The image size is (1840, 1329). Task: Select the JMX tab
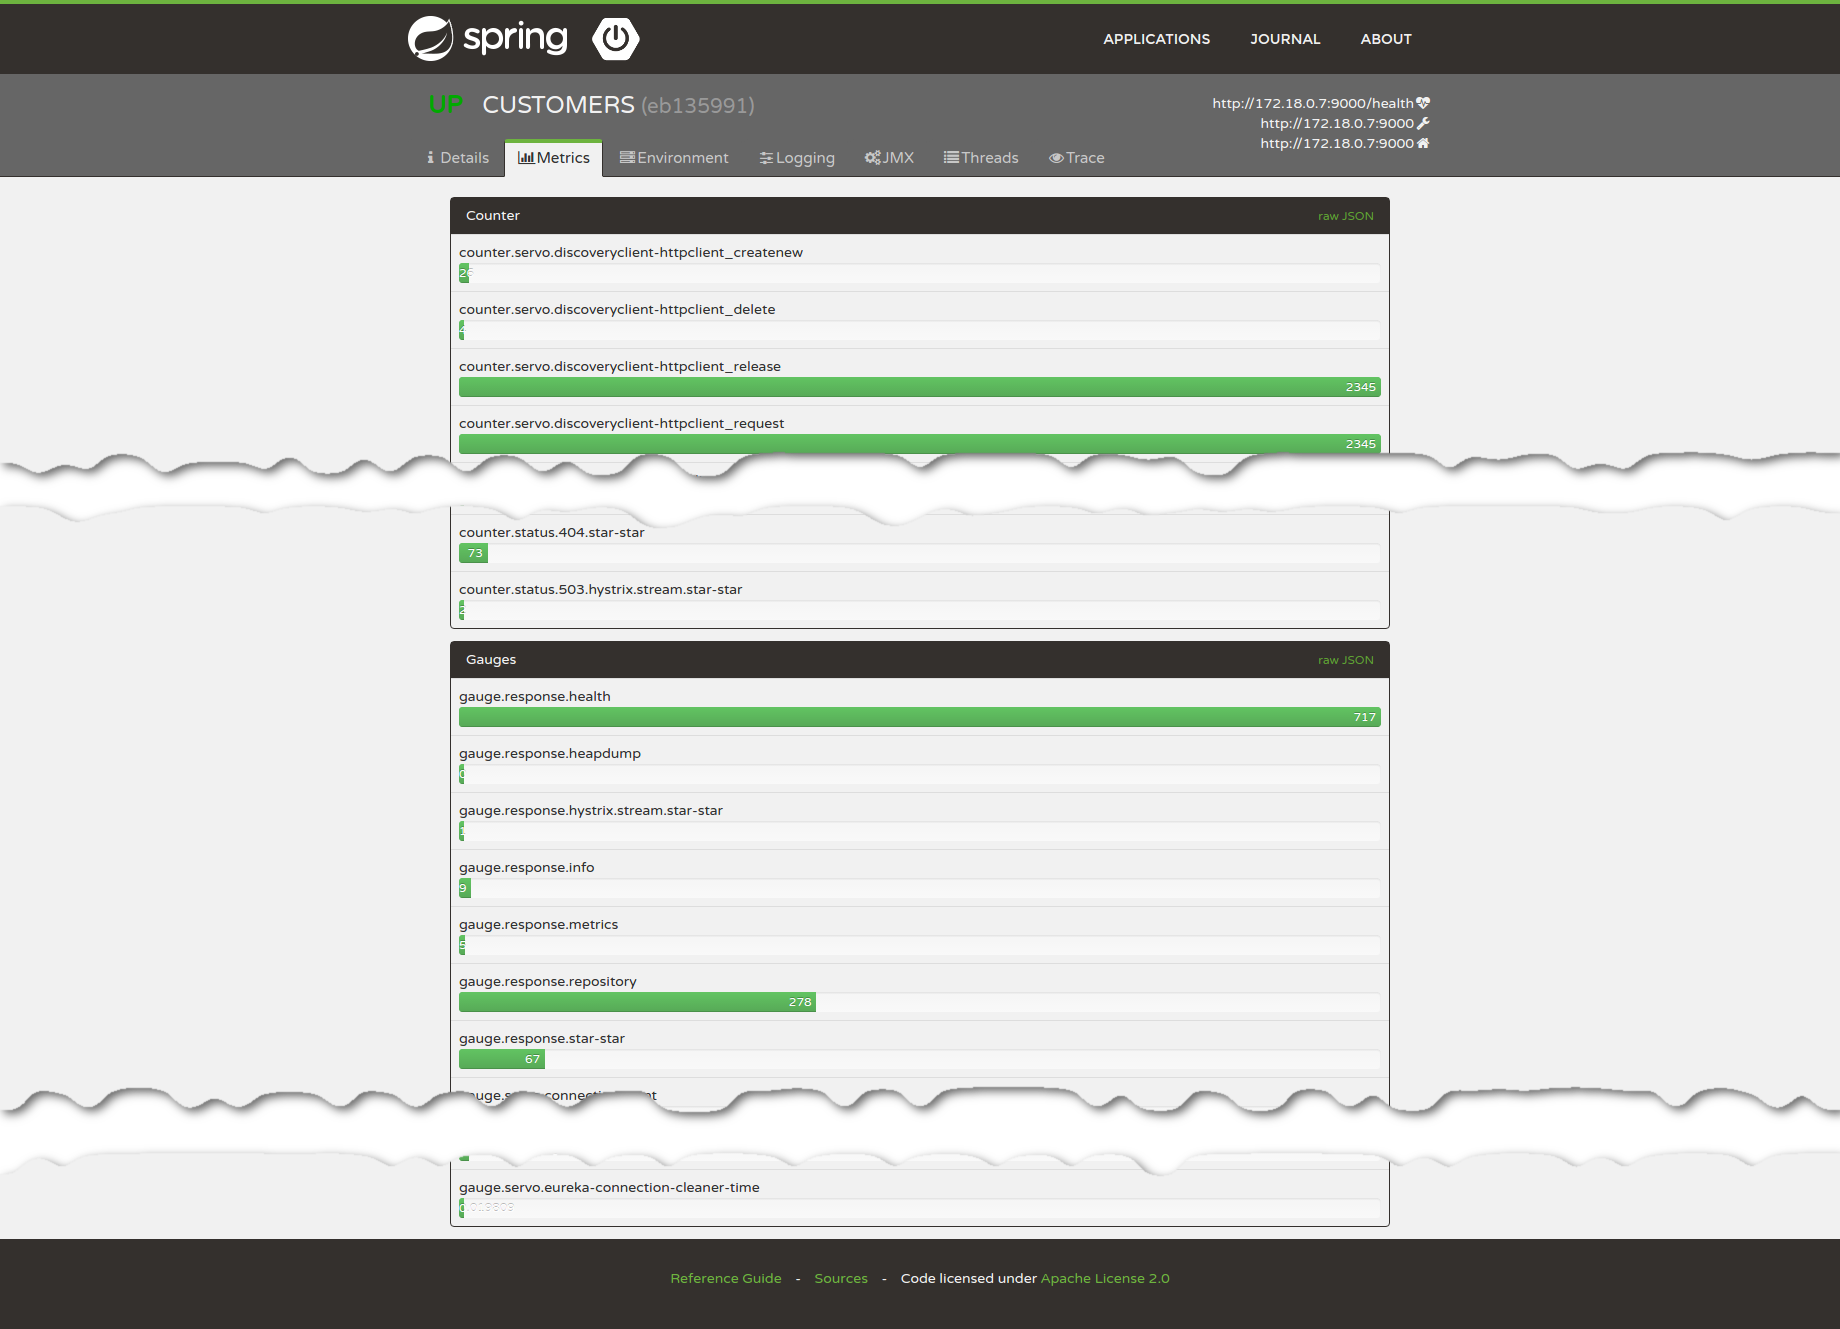pos(889,158)
